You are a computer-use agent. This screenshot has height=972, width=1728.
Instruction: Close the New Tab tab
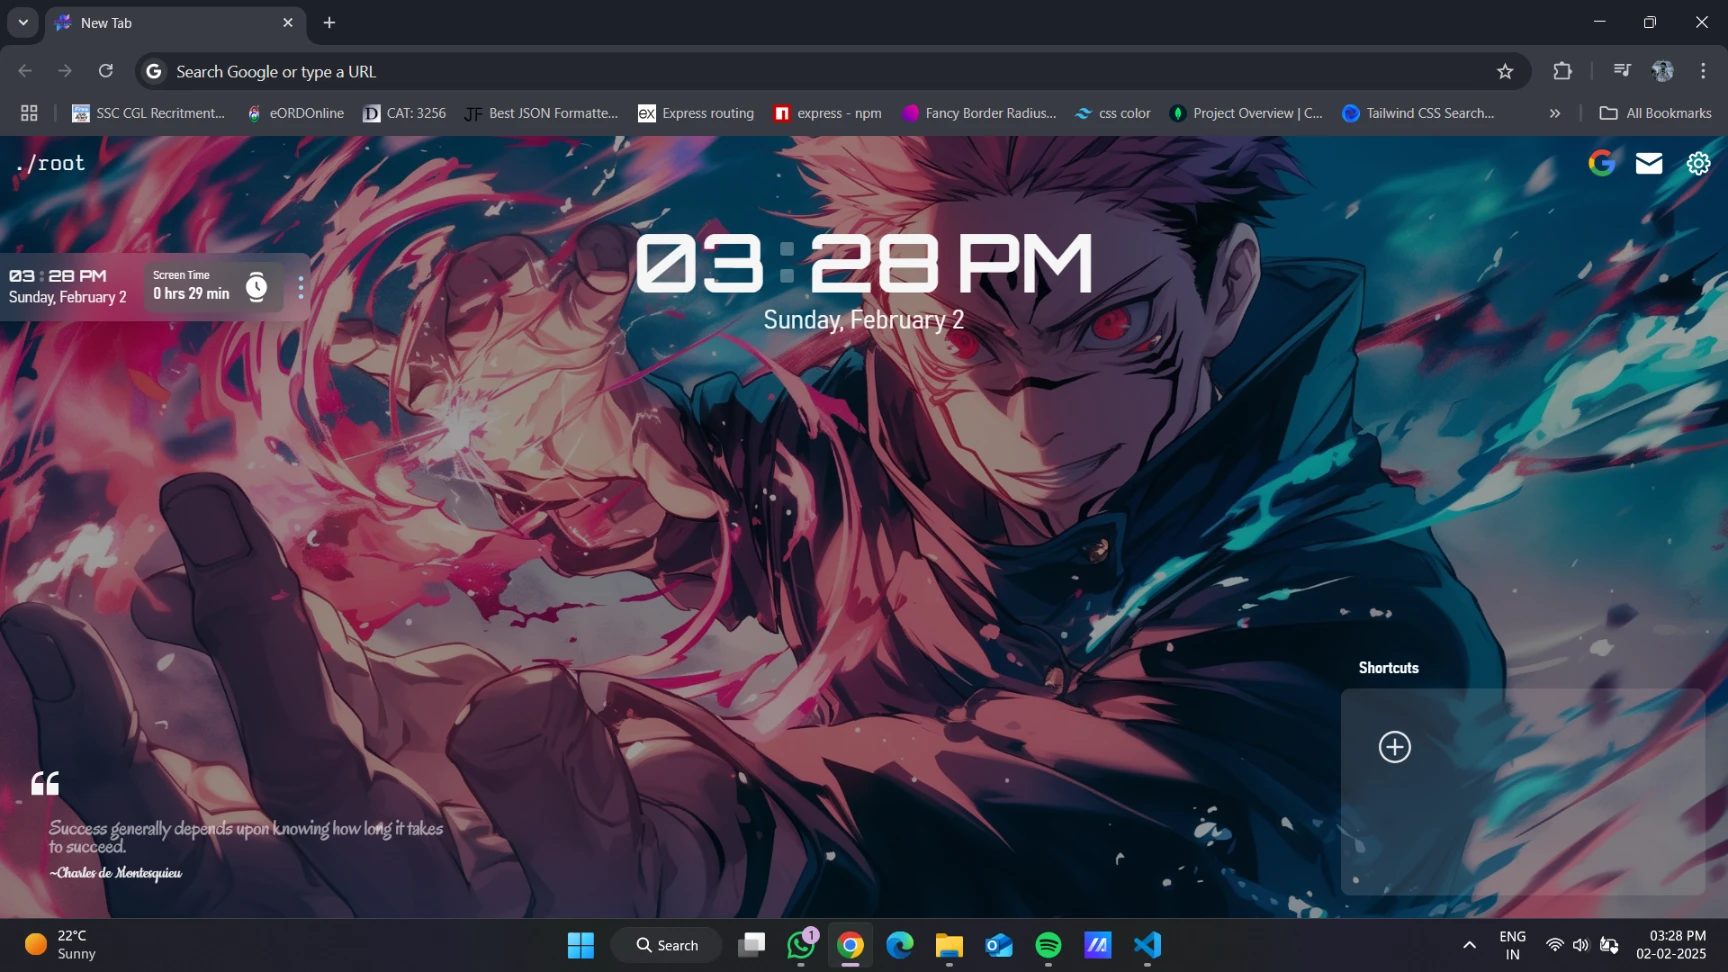coord(288,22)
